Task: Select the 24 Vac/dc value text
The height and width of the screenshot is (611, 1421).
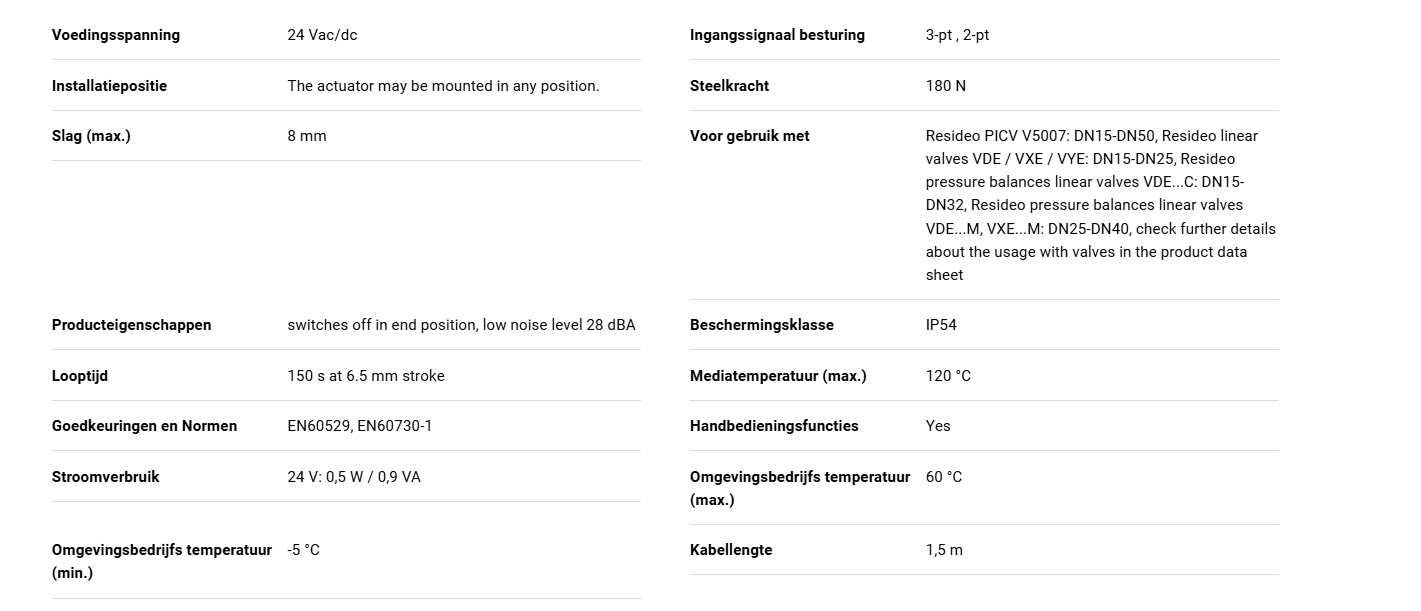Action: [322, 35]
